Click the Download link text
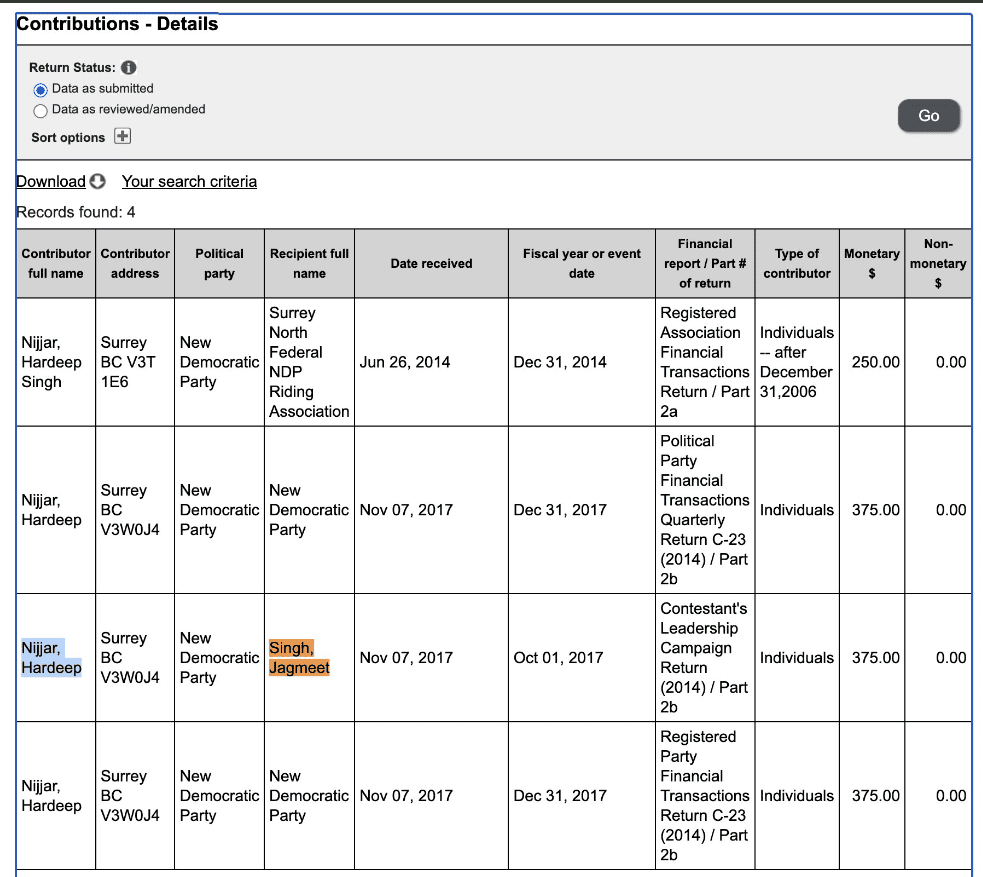This screenshot has height=877, width=983. pos(51,182)
